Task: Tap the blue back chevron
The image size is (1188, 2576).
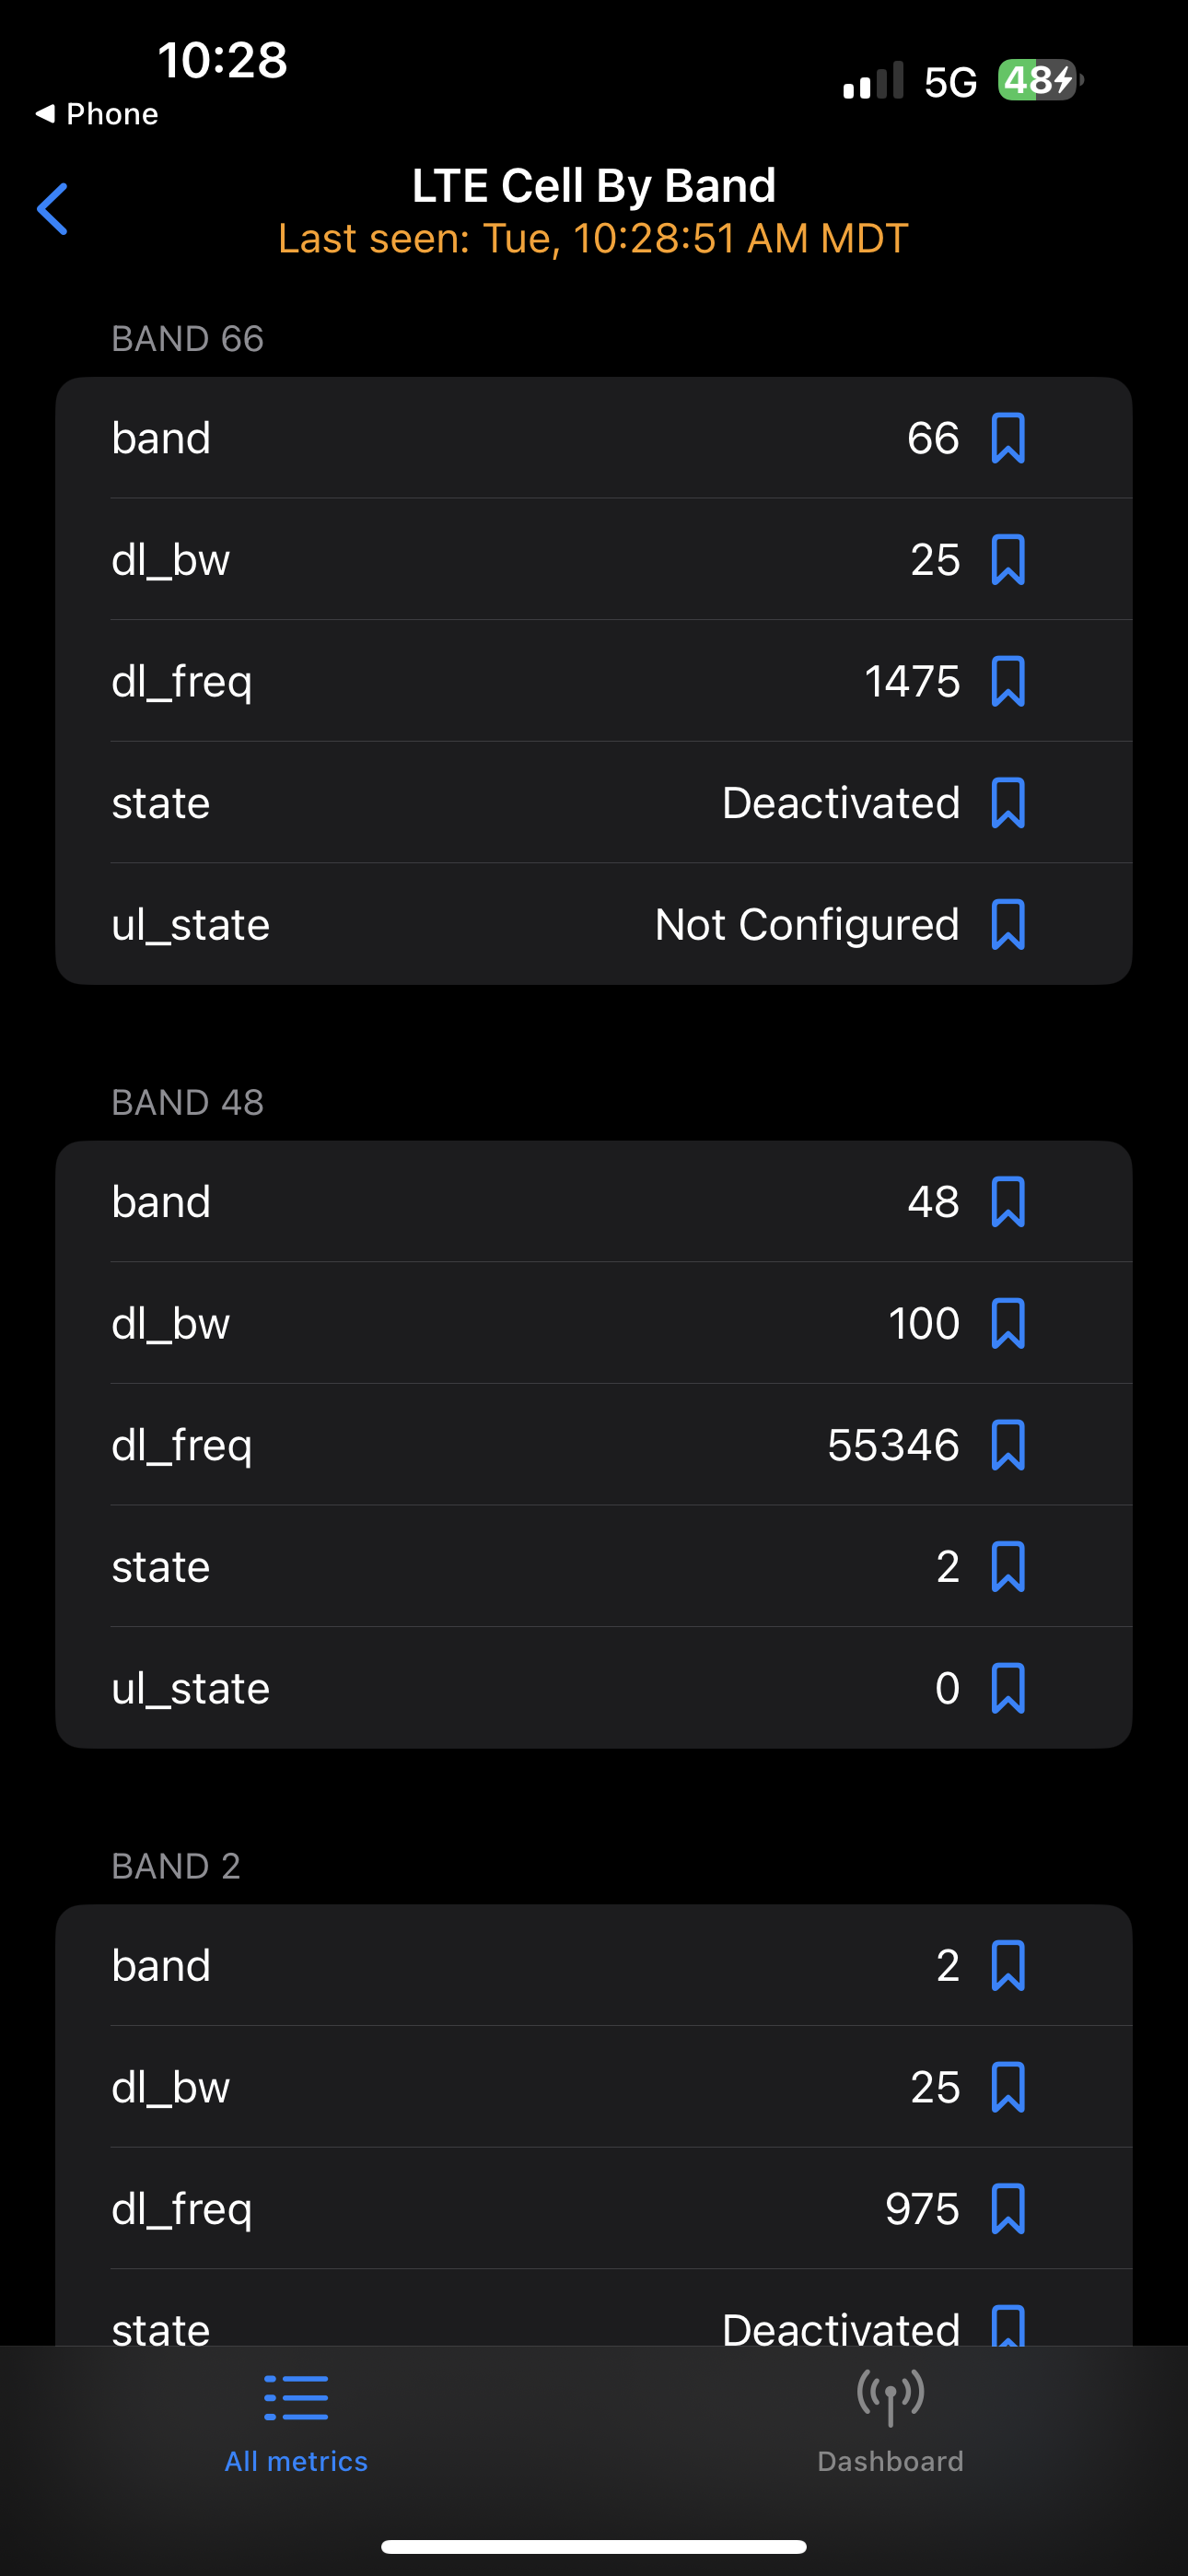Action: coord(52,209)
